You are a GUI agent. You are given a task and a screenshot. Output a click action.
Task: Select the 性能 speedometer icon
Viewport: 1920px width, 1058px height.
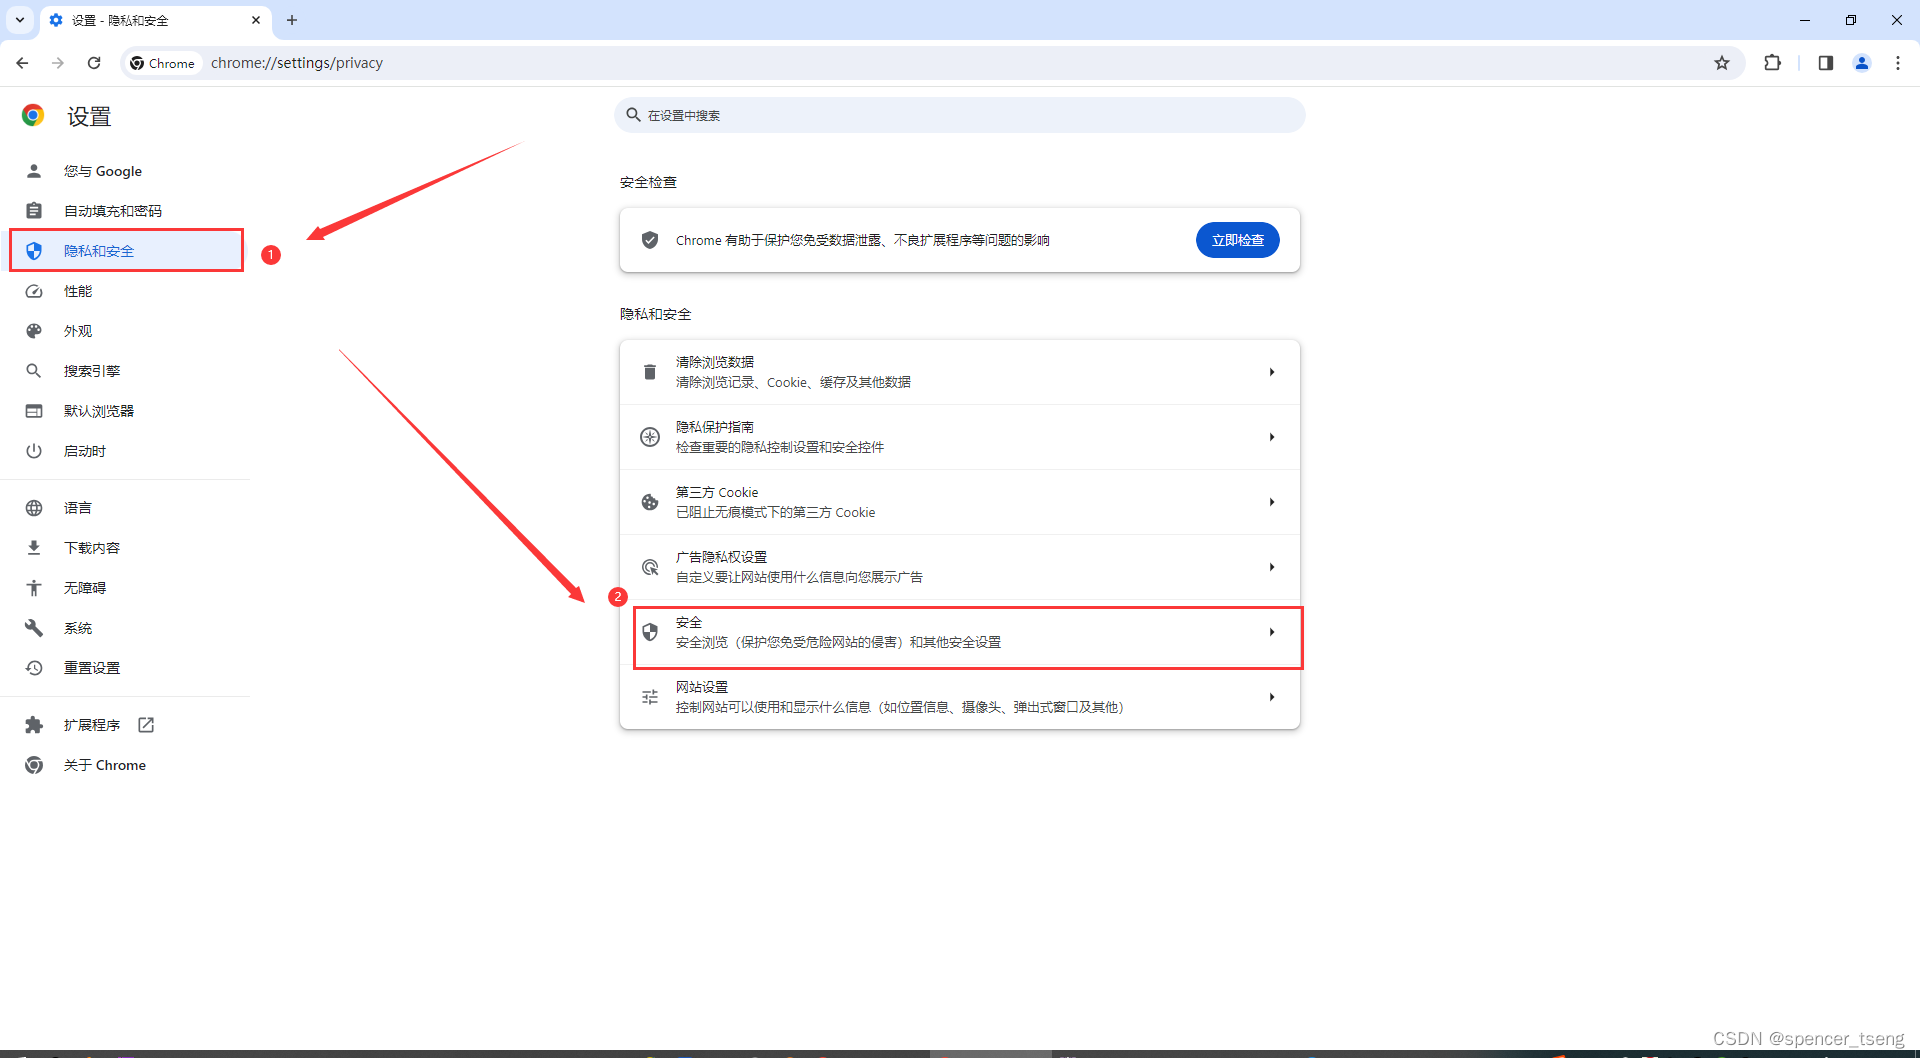pyautogui.click(x=34, y=291)
